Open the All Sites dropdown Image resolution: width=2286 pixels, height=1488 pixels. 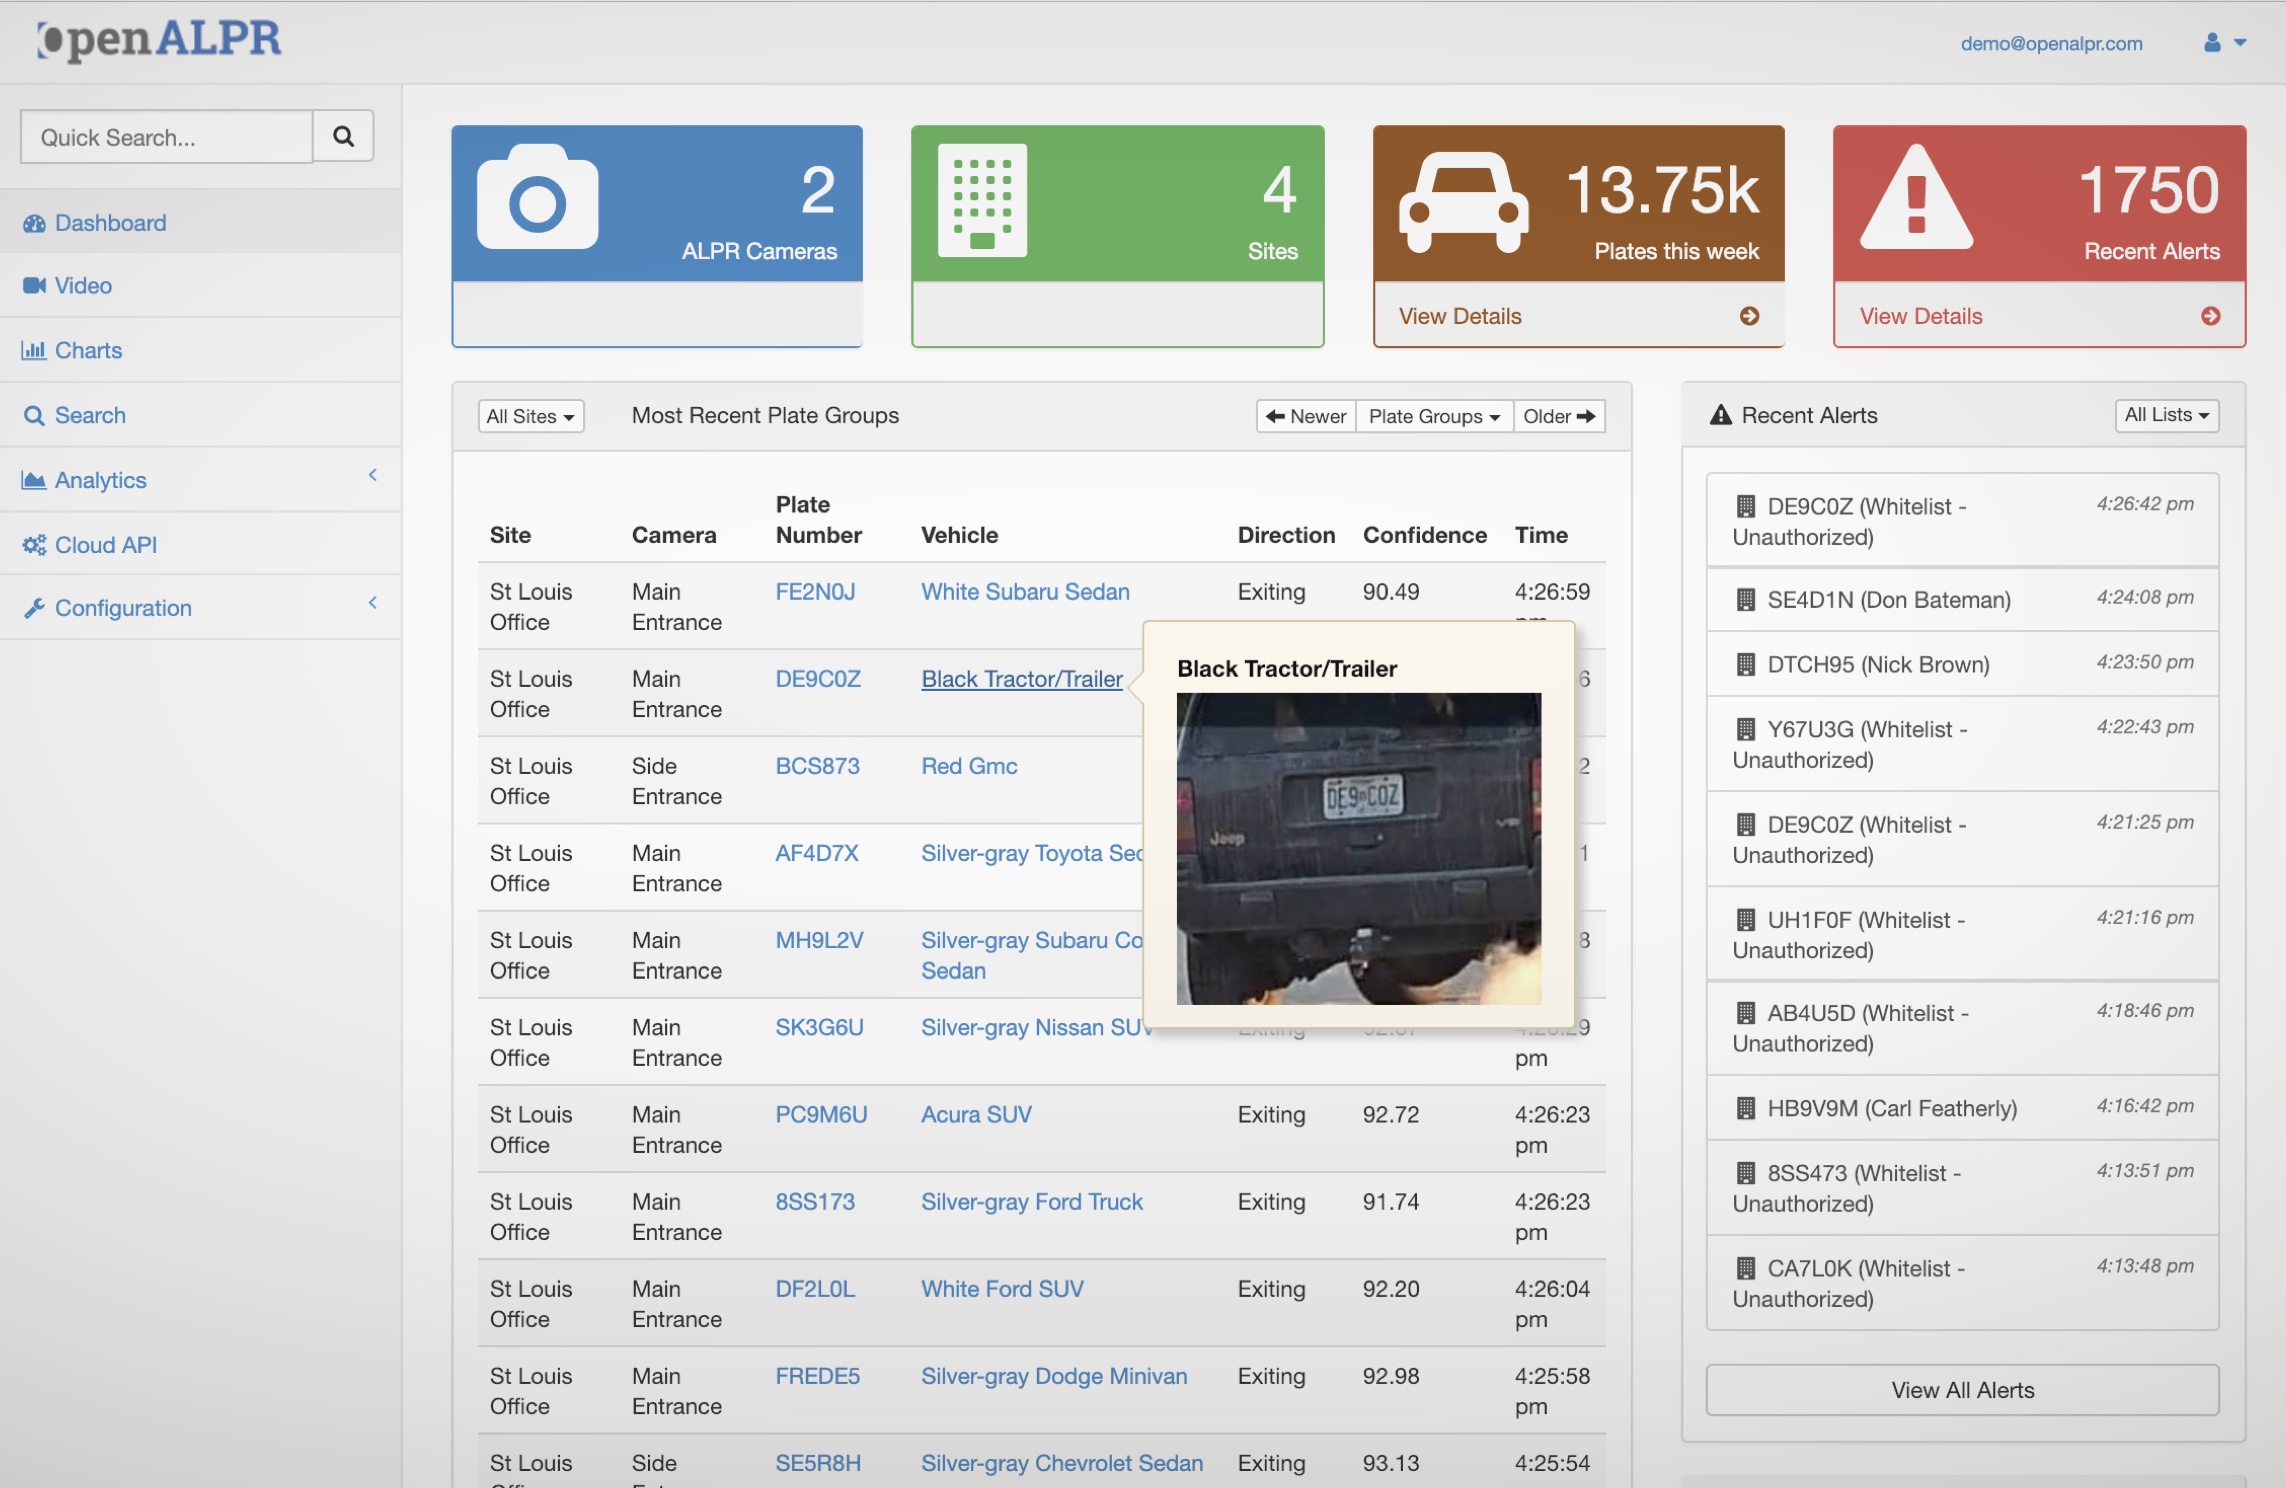tap(530, 416)
